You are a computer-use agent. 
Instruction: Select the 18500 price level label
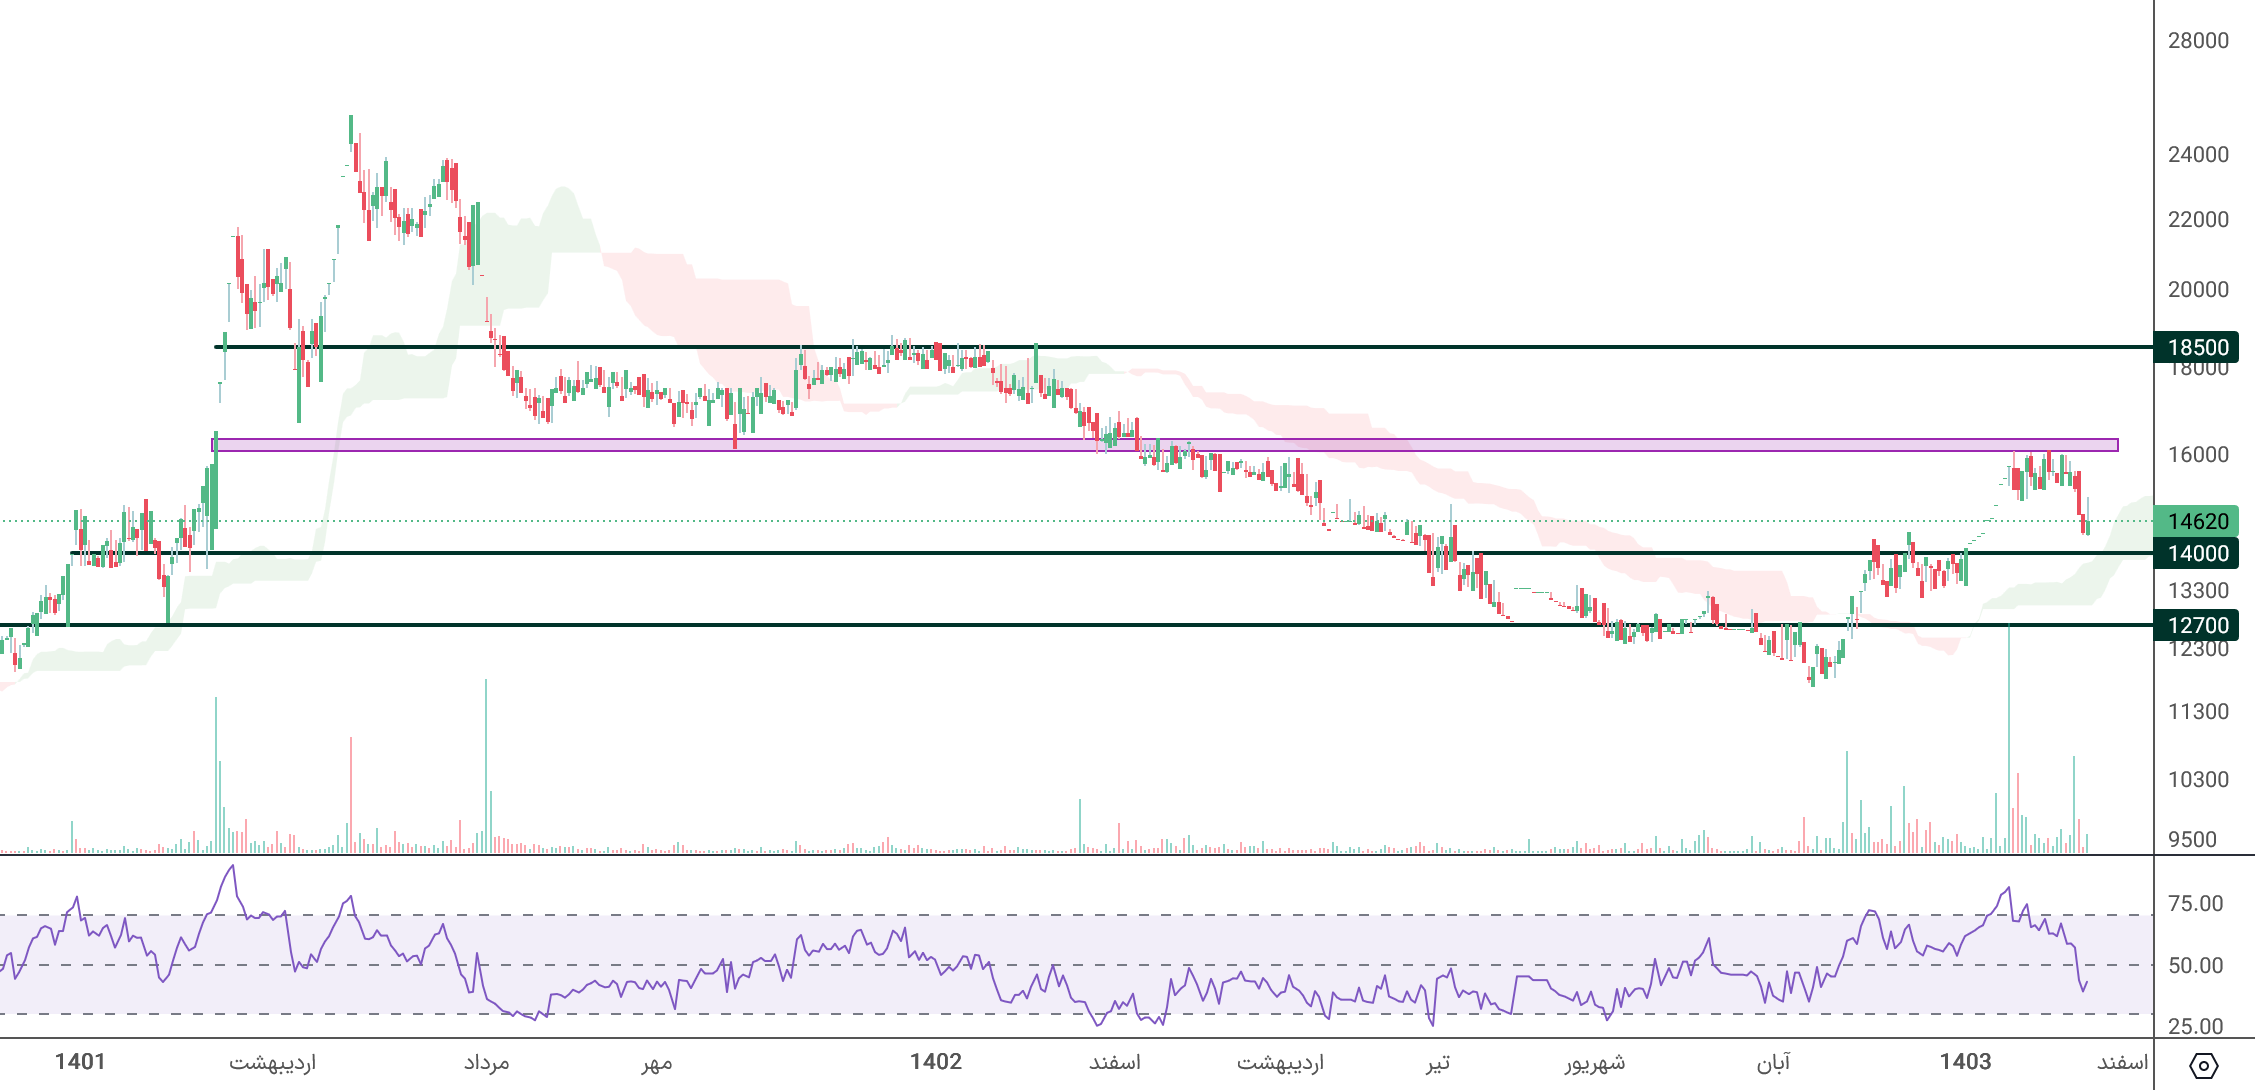(x=2196, y=347)
